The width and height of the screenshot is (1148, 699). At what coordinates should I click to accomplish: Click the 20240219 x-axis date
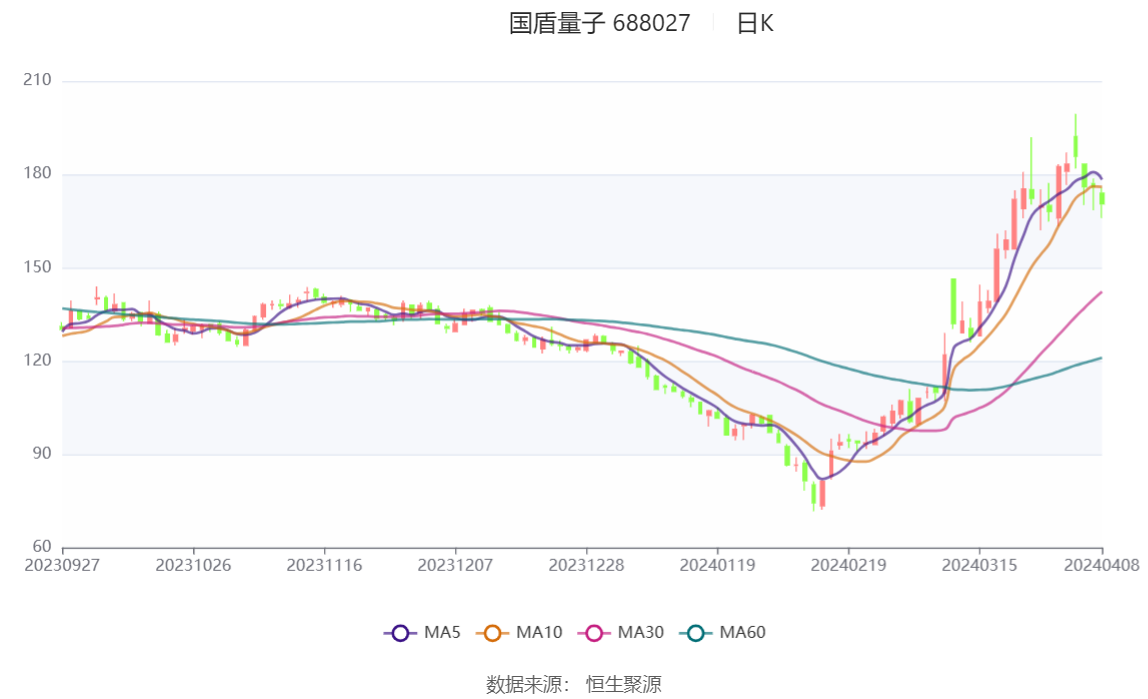pos(849,565)
